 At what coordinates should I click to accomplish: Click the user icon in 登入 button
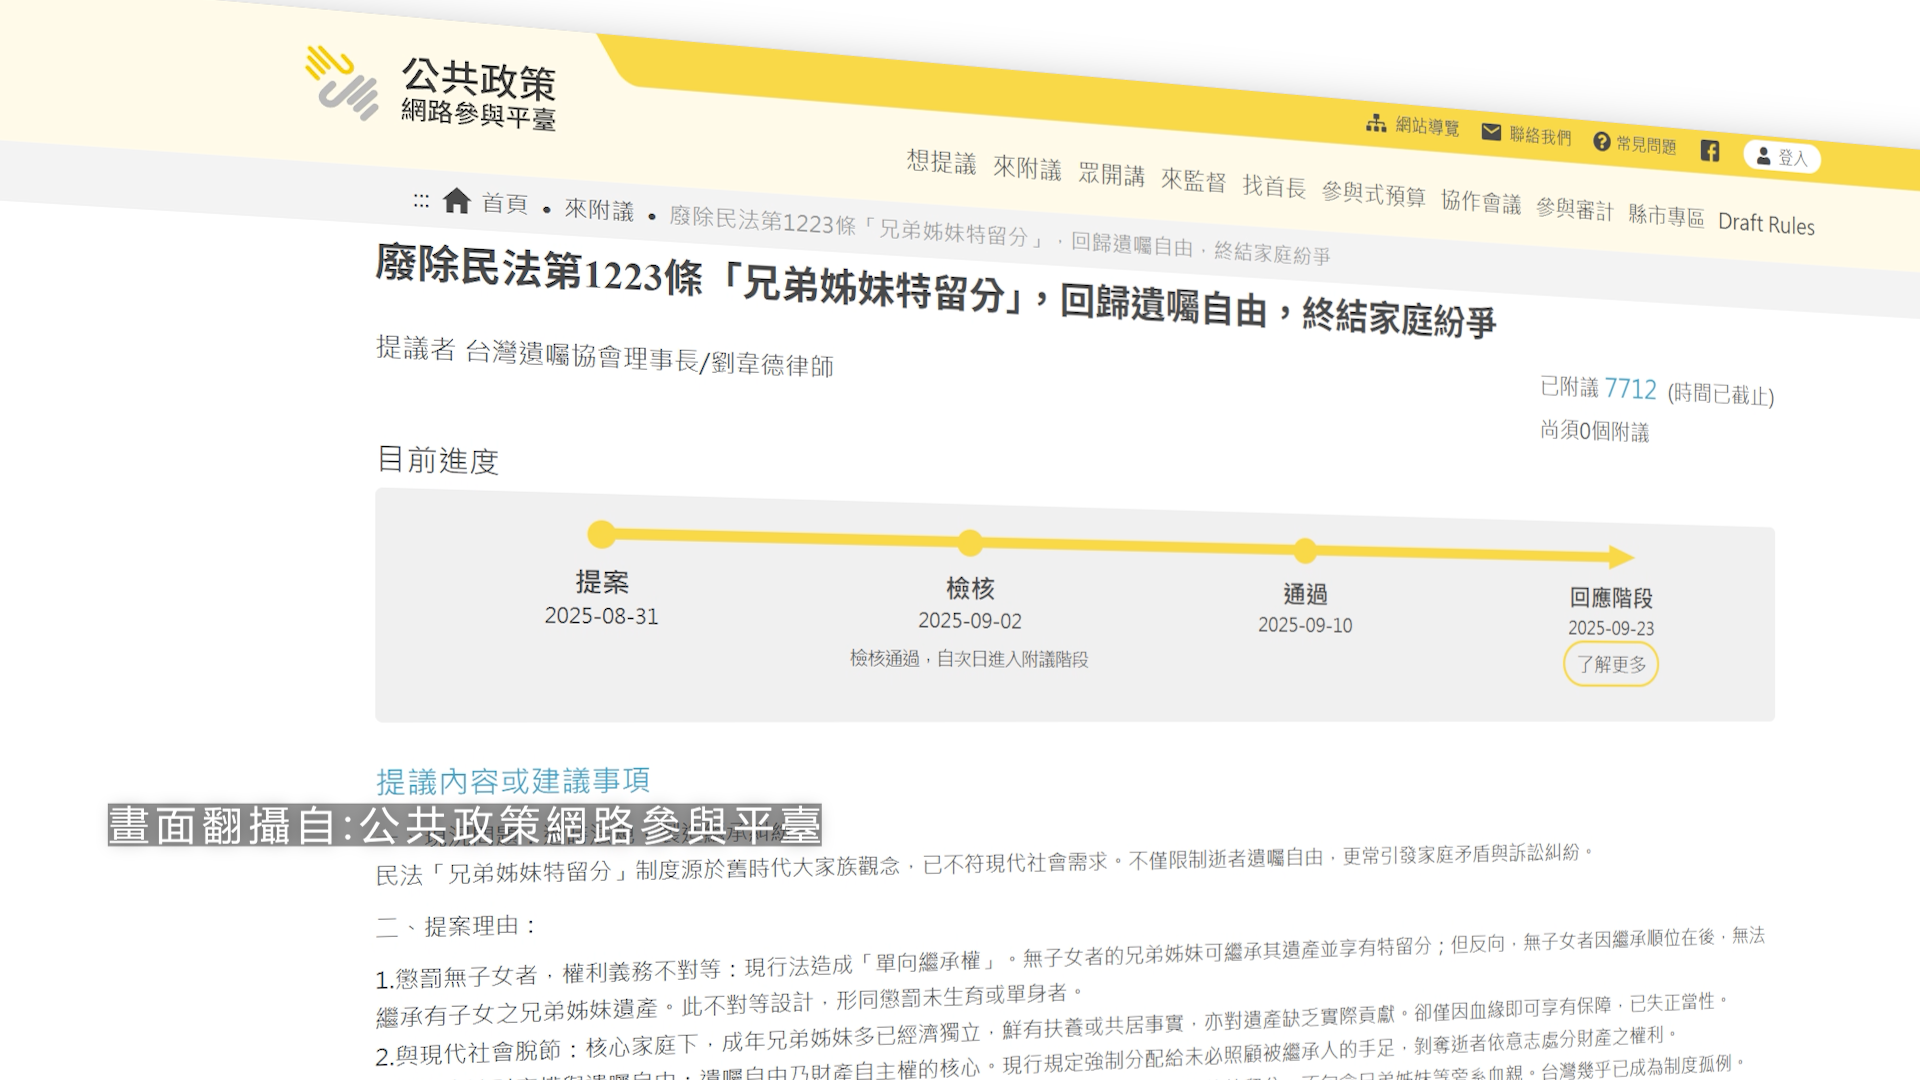(1764, 156)
